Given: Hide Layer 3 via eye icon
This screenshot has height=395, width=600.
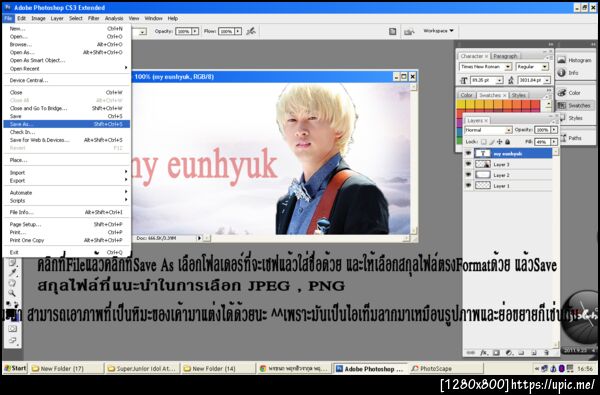Looking at the screenshot, I should (x=468, y=164).
